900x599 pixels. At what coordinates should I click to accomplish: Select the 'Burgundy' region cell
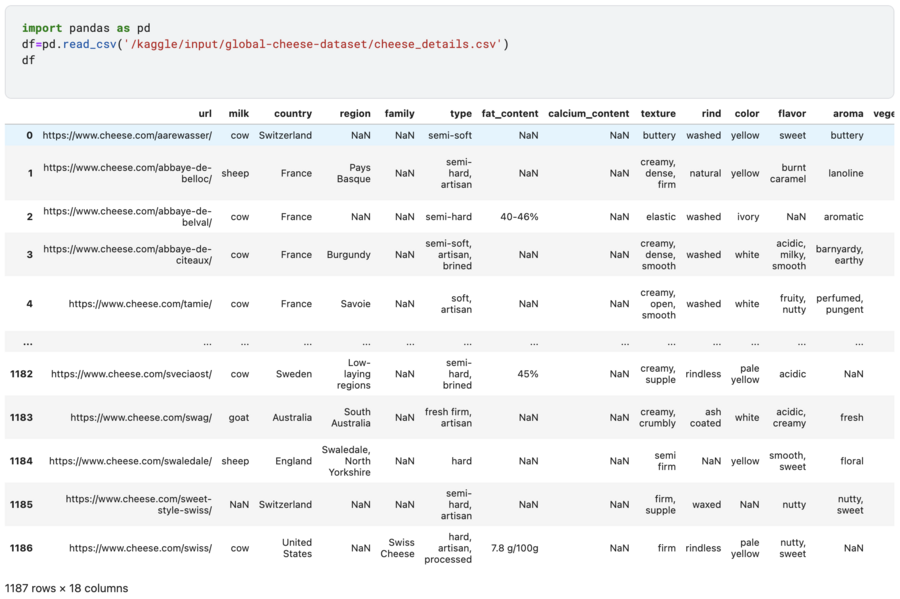[348, 255]
